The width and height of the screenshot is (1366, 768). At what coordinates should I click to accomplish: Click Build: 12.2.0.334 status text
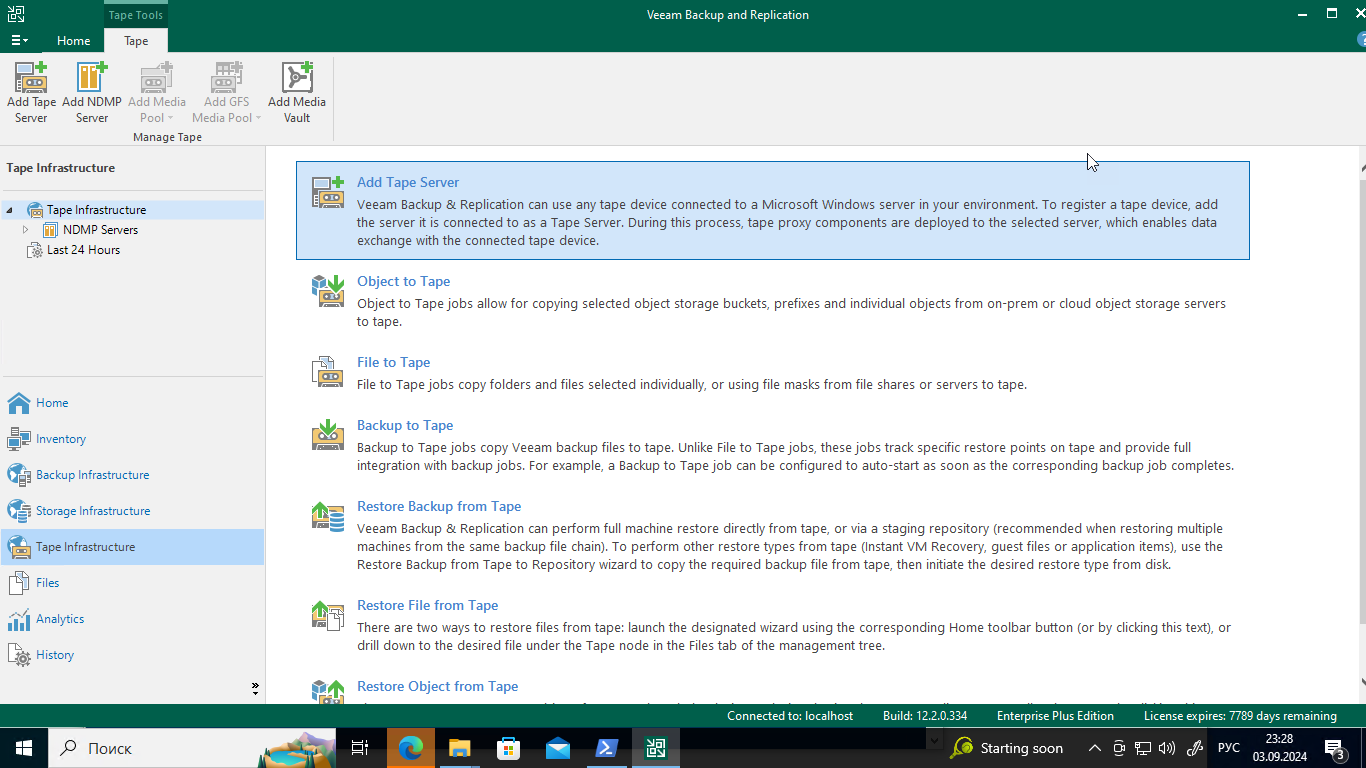click(925, 716)
